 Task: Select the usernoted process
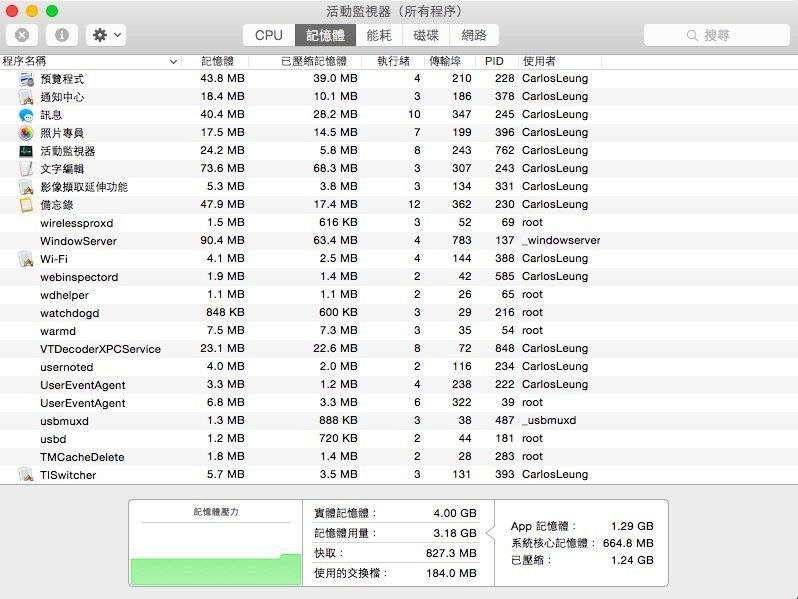[399, 366]
